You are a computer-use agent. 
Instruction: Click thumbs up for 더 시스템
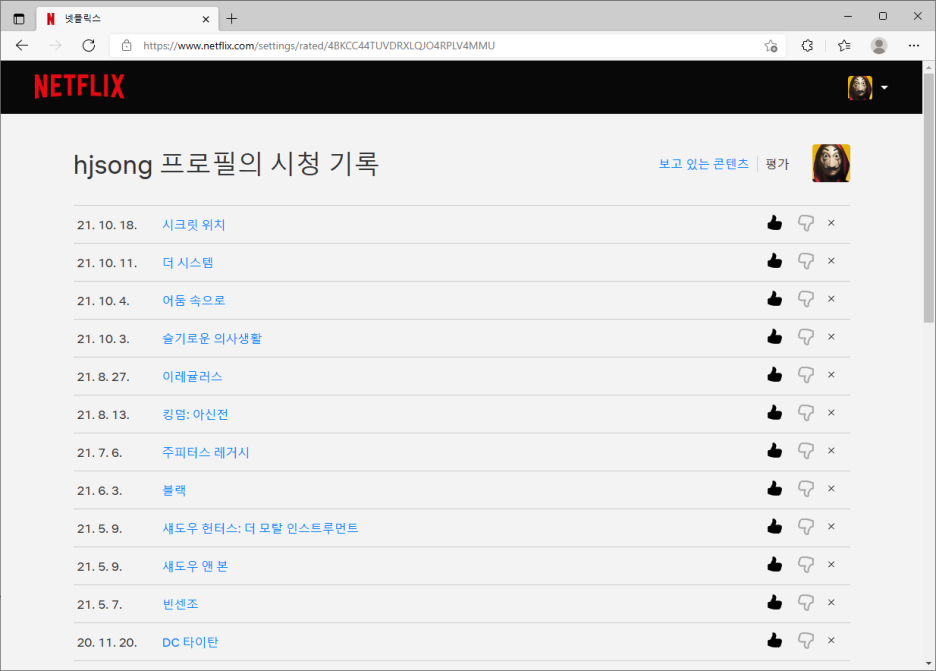pyautogui.click(x=774, y=261)
